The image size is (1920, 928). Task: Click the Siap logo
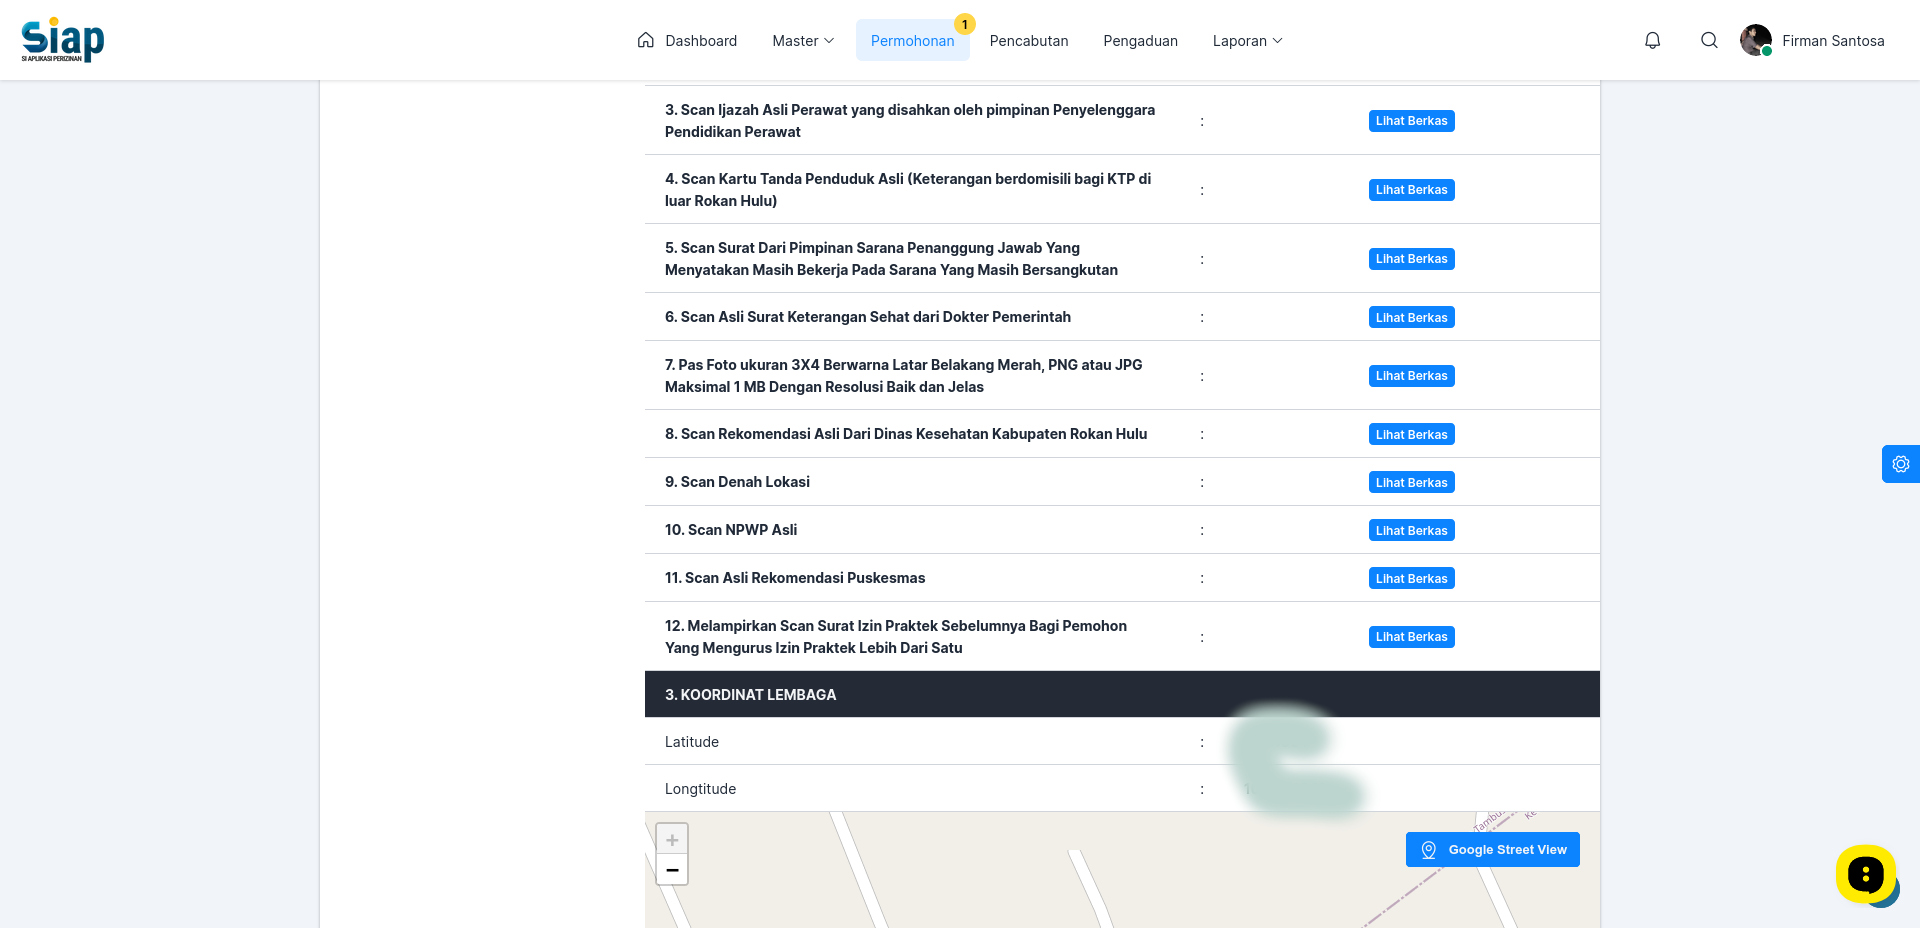[x=63, y=40]
